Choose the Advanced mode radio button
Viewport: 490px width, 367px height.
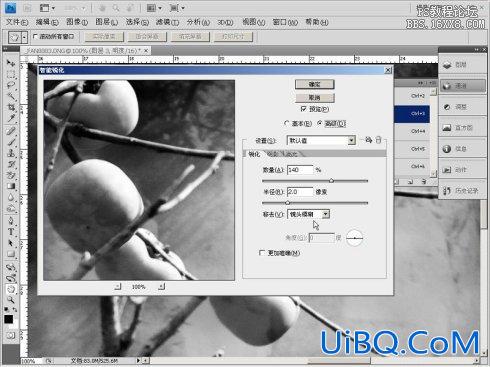click(x=320, y=123)
